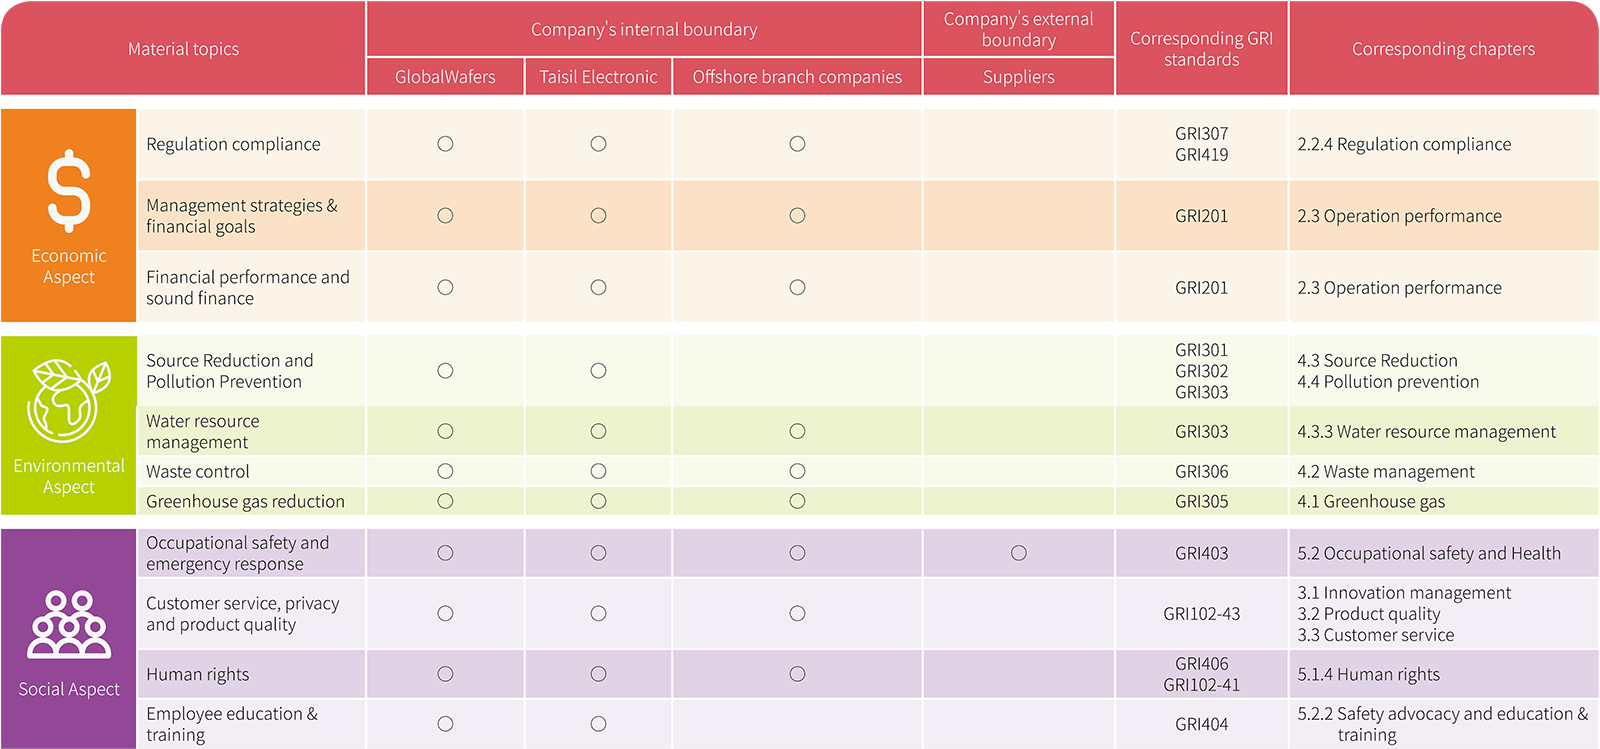Click the GlobalWafers column header
The image size is (1600, 749).
[445, 77]
